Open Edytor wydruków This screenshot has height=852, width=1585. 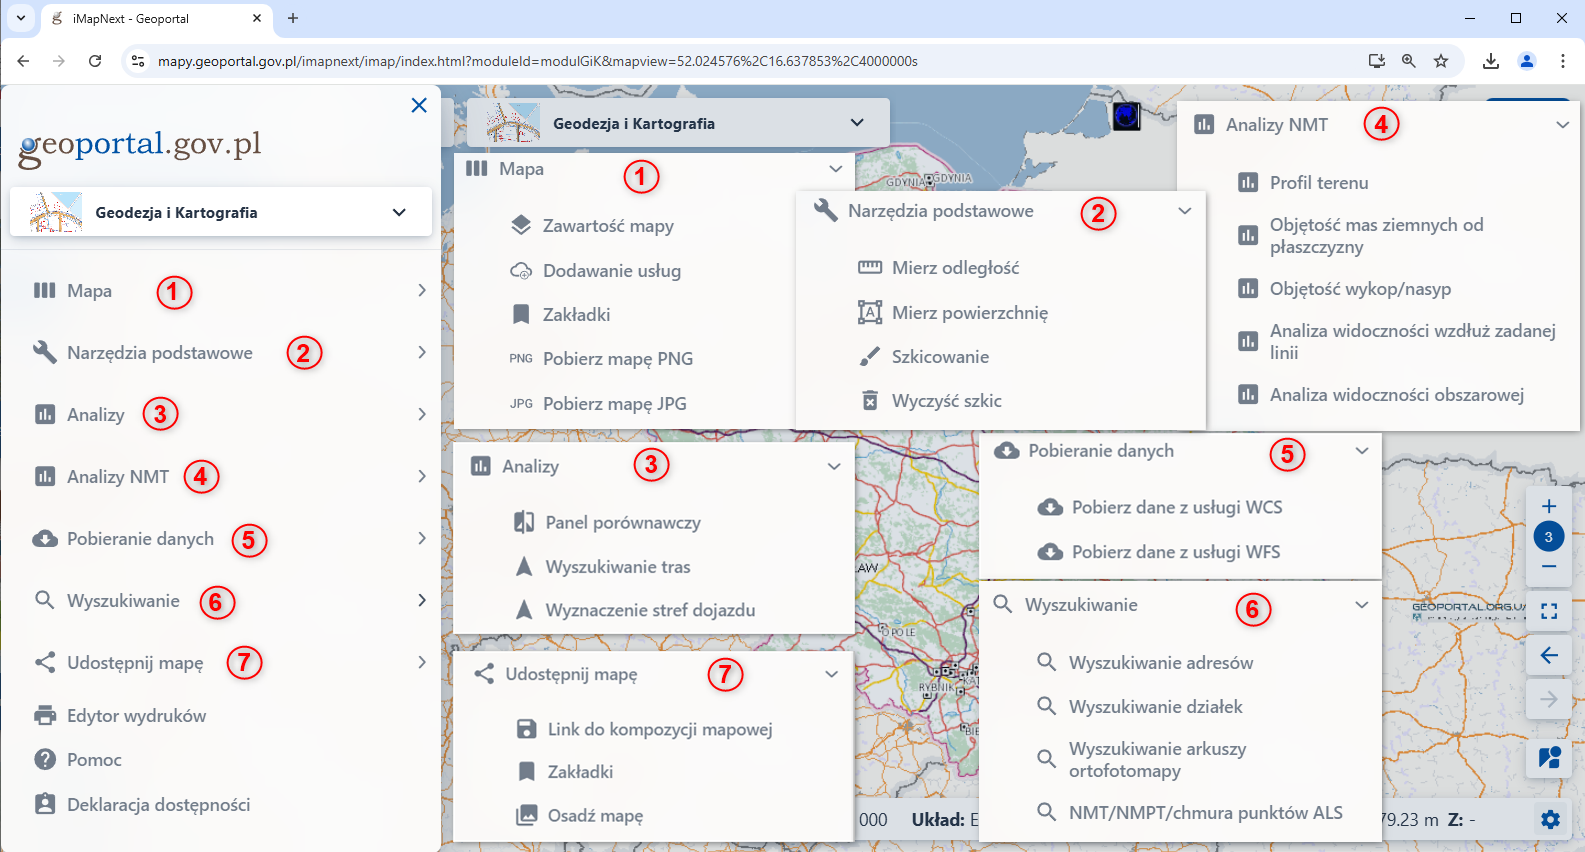(x=136, y=716)
